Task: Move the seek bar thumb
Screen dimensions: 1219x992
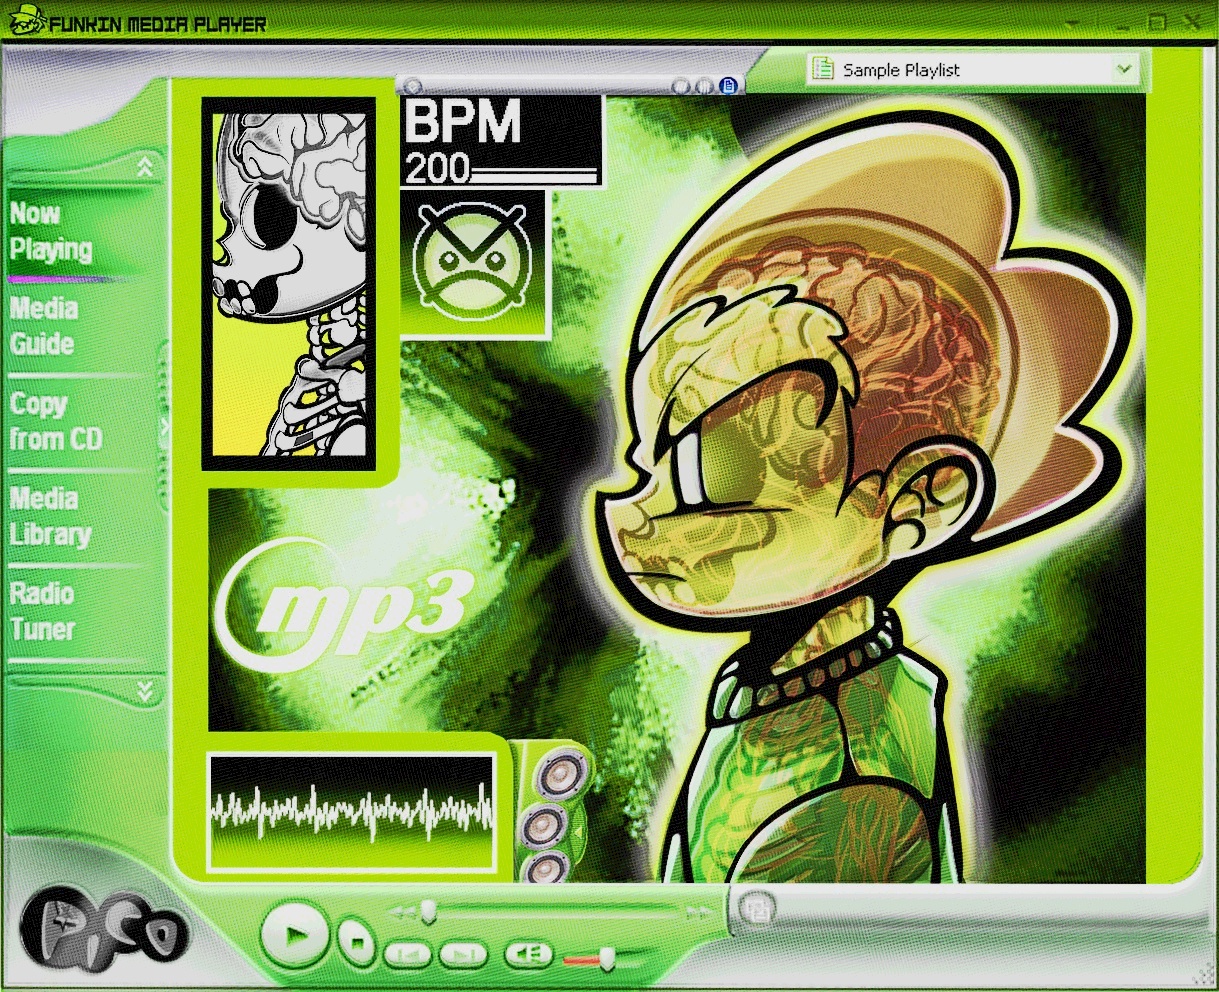Action: point(428,911)
